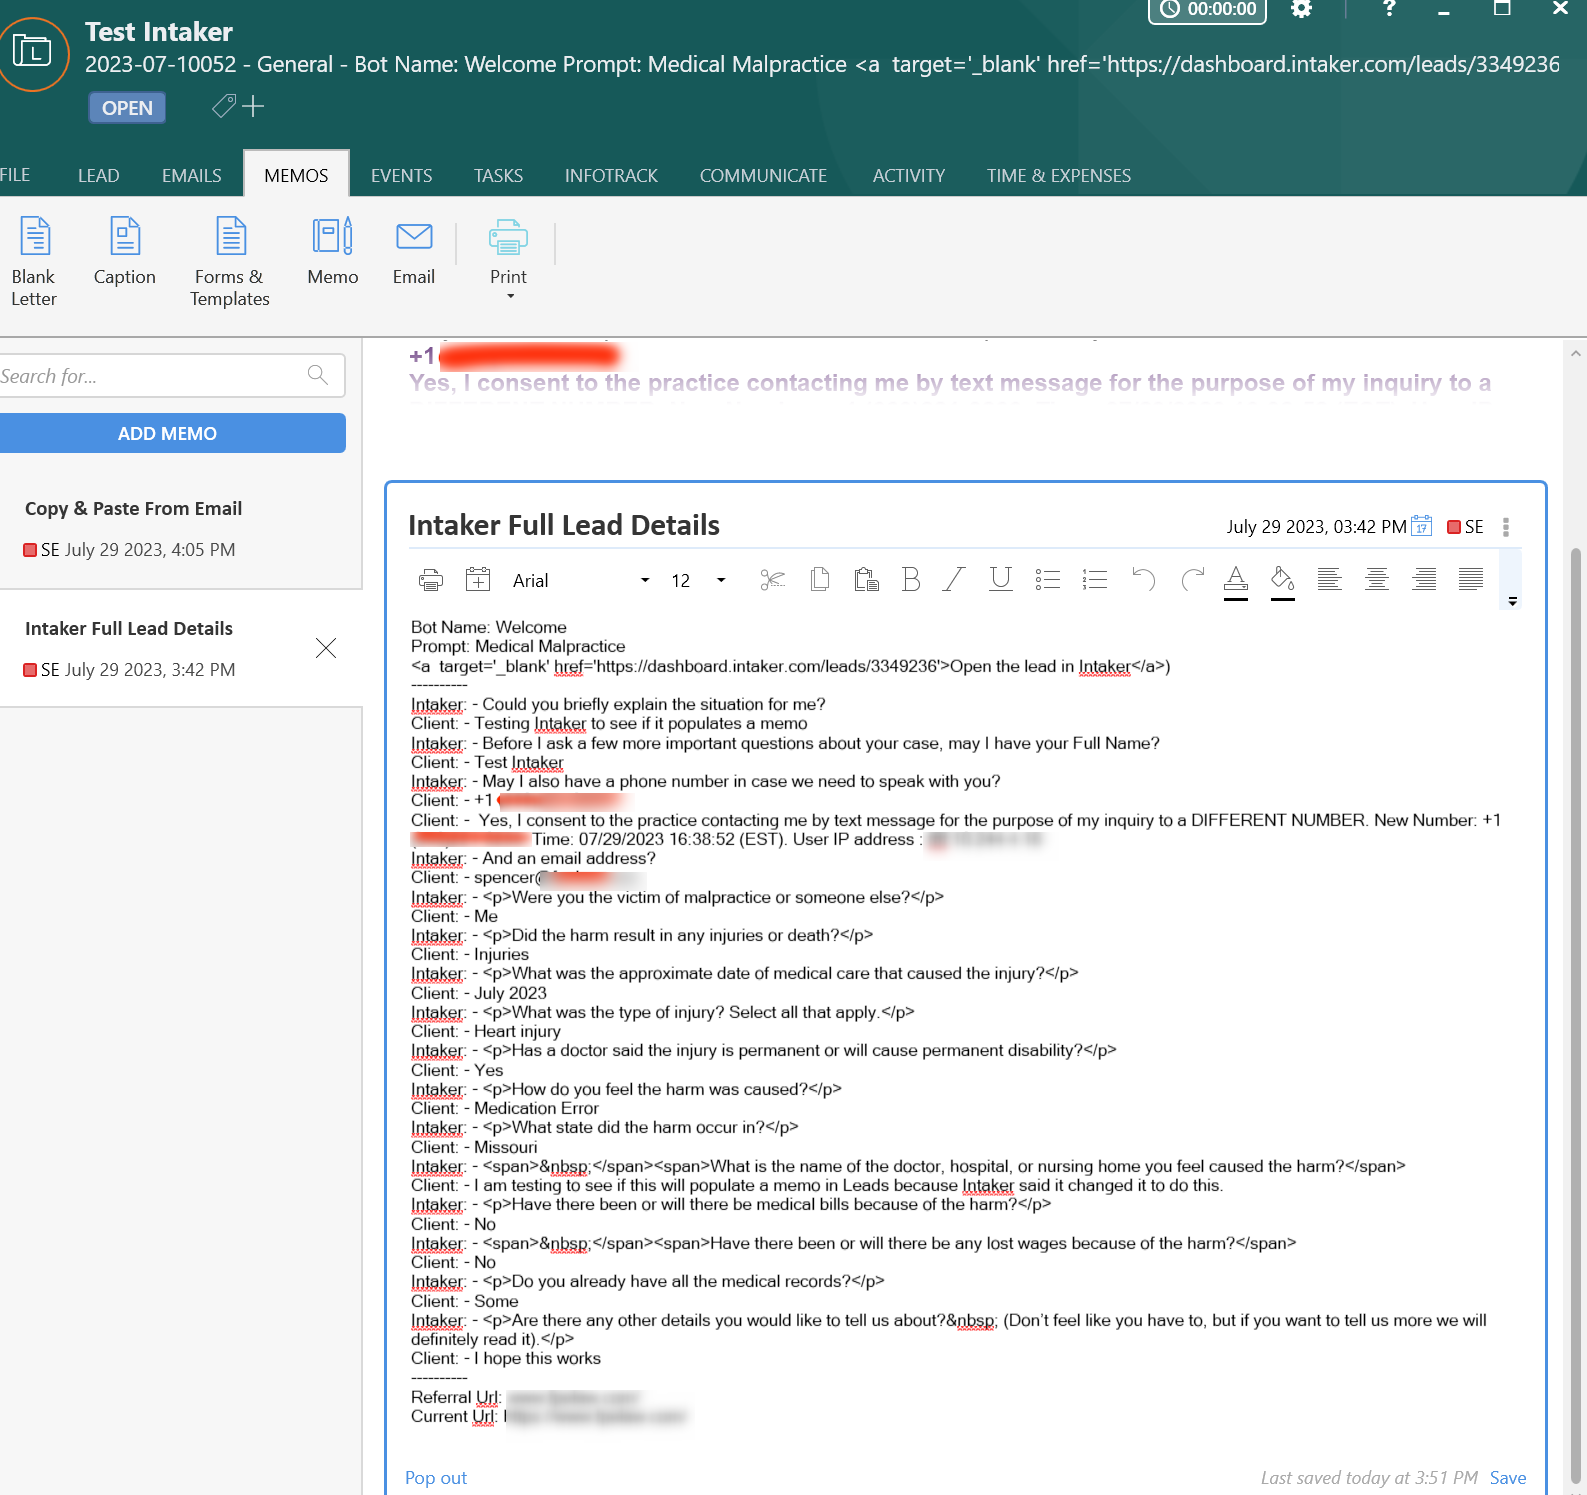
Task: Toggle bulleted list
Action: pos(1047,580)
